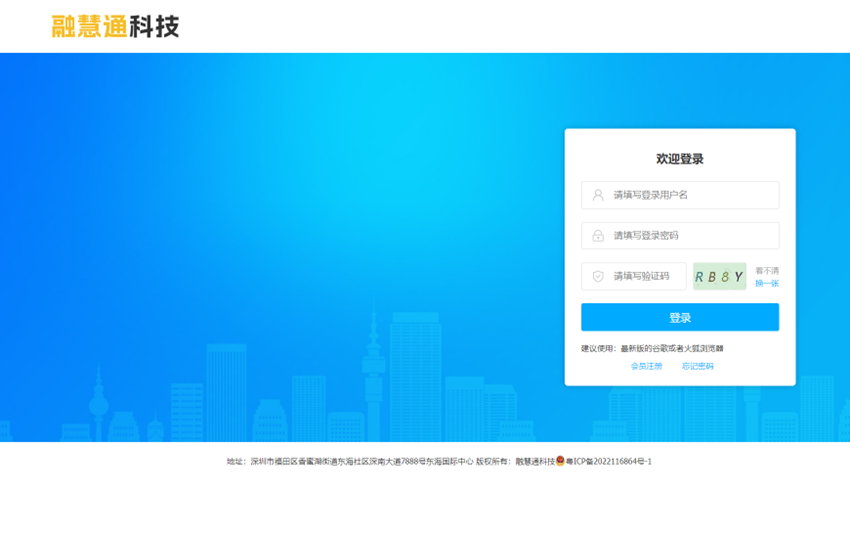Click the lock icon in password field
850x535 pixels.
(x=598, y=236)
